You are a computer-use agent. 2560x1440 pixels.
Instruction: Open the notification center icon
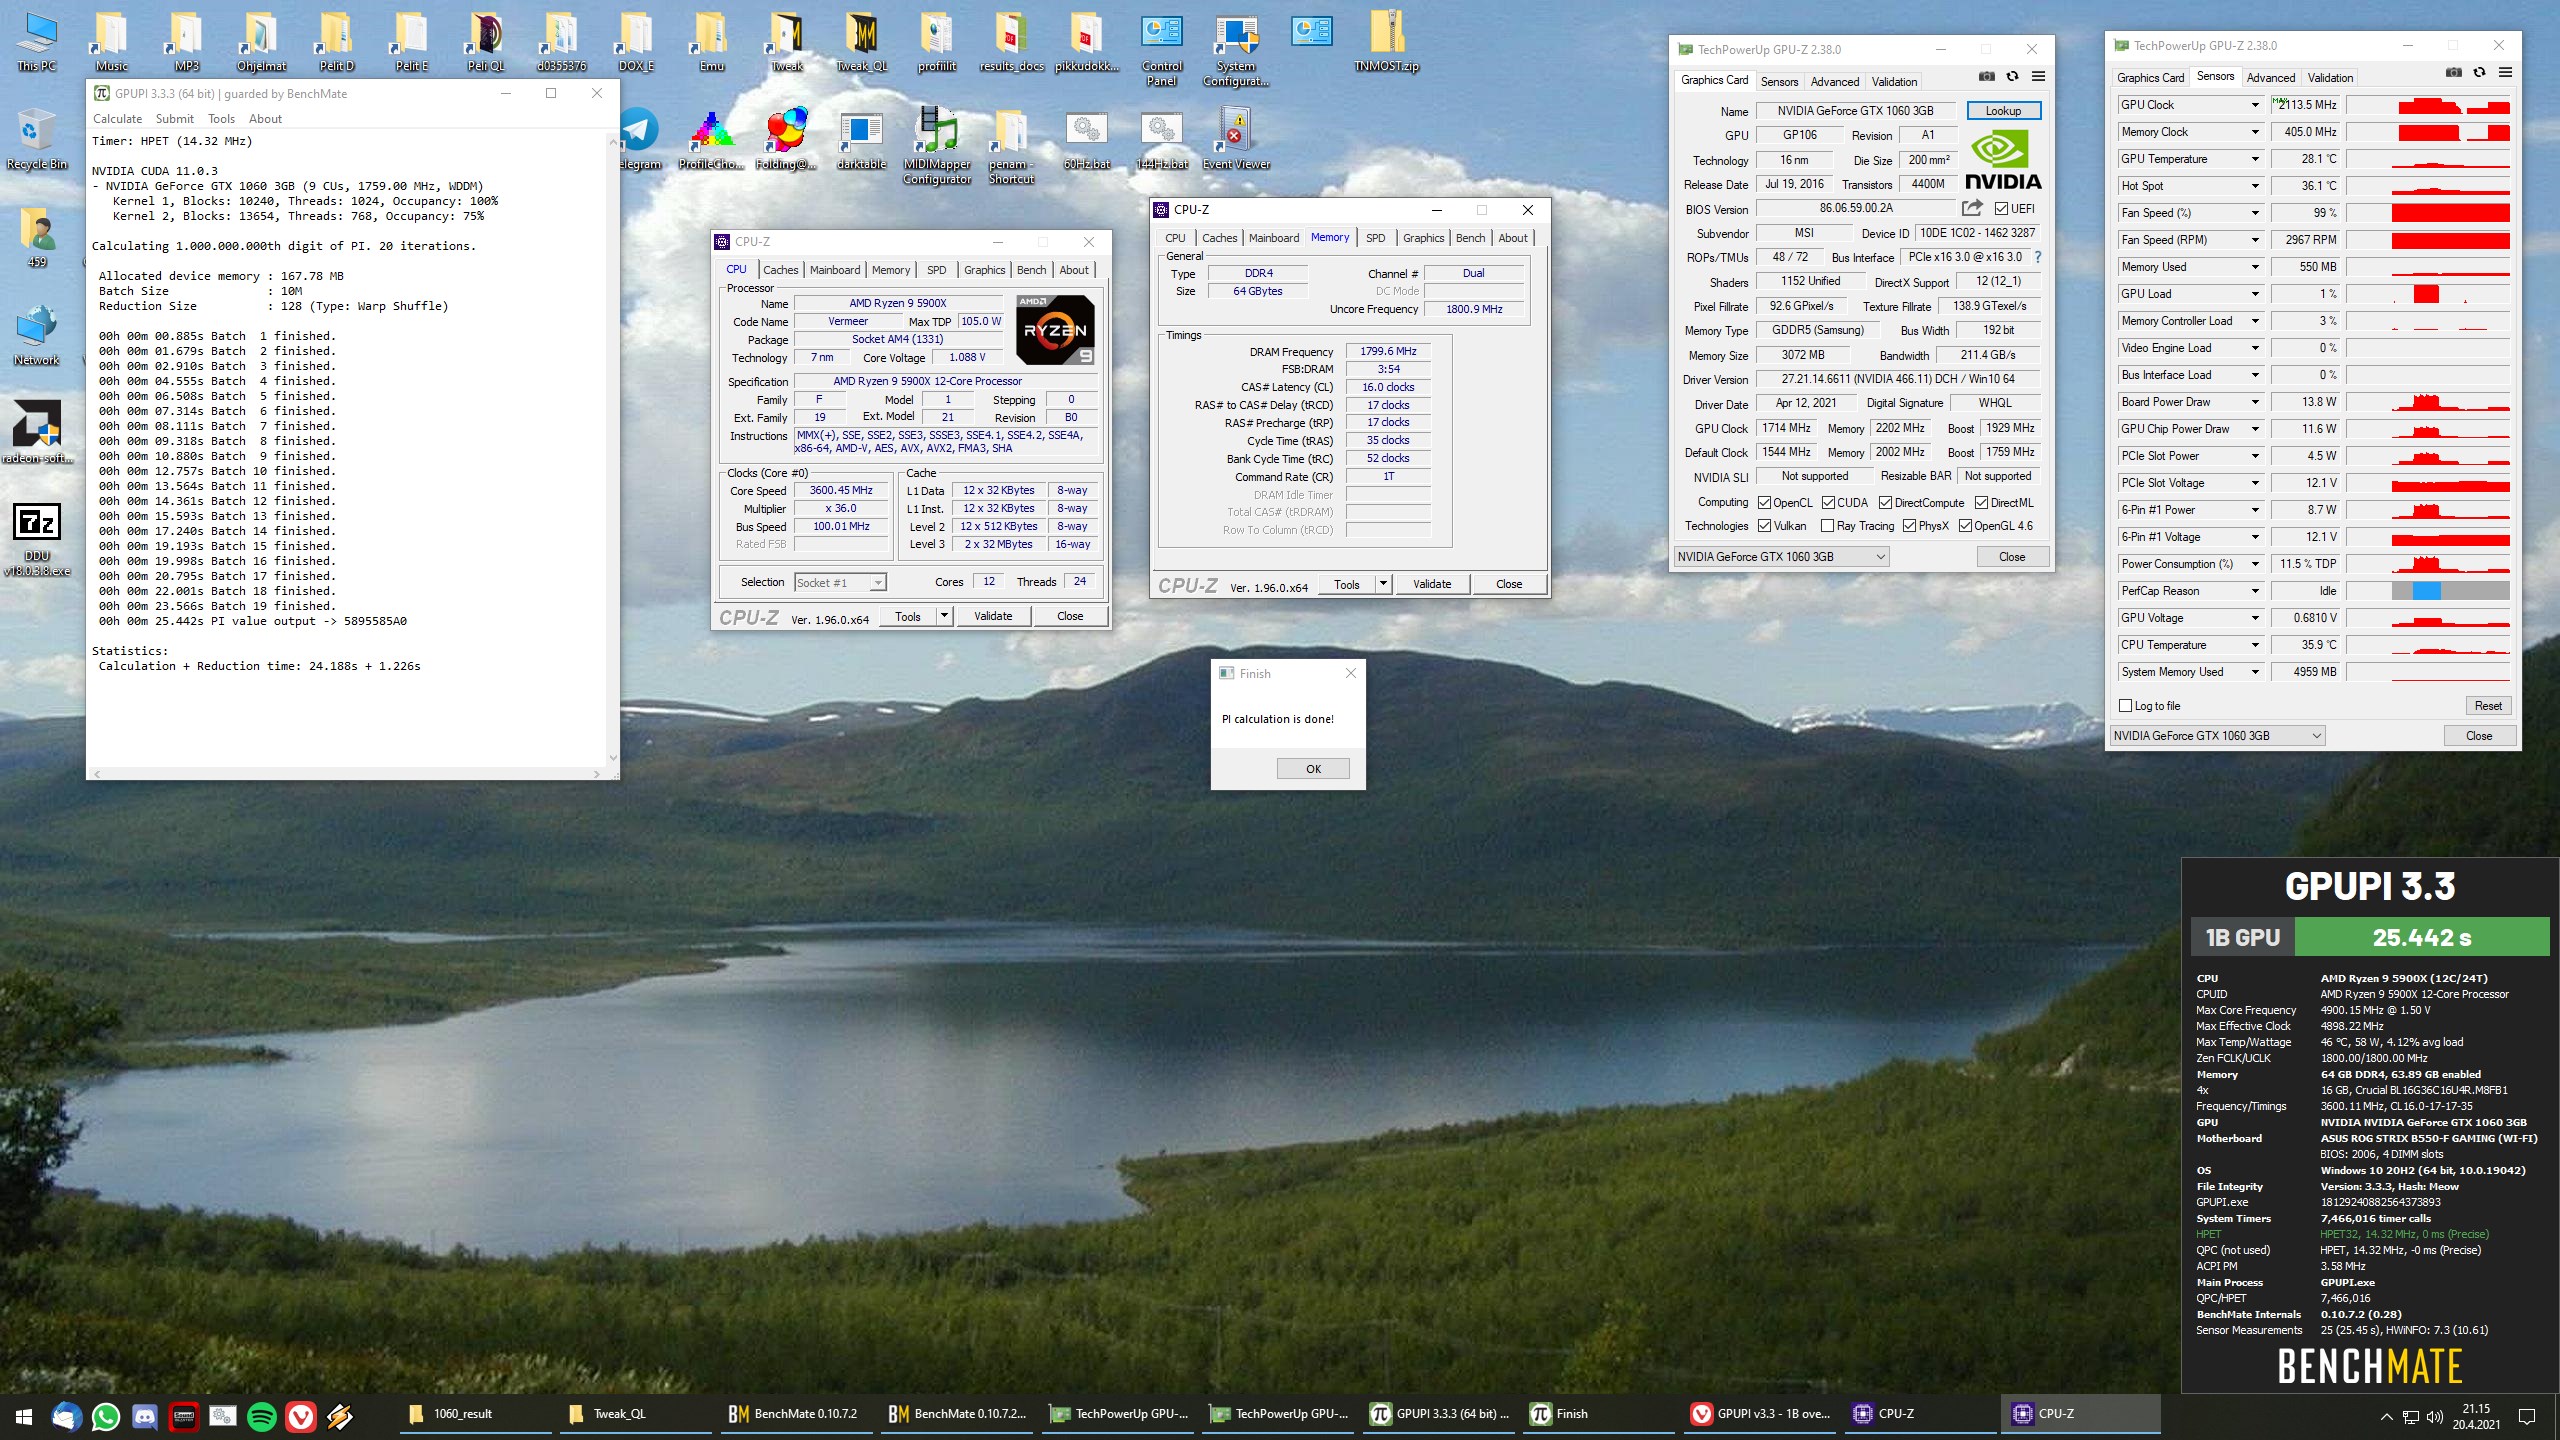2526,1416
